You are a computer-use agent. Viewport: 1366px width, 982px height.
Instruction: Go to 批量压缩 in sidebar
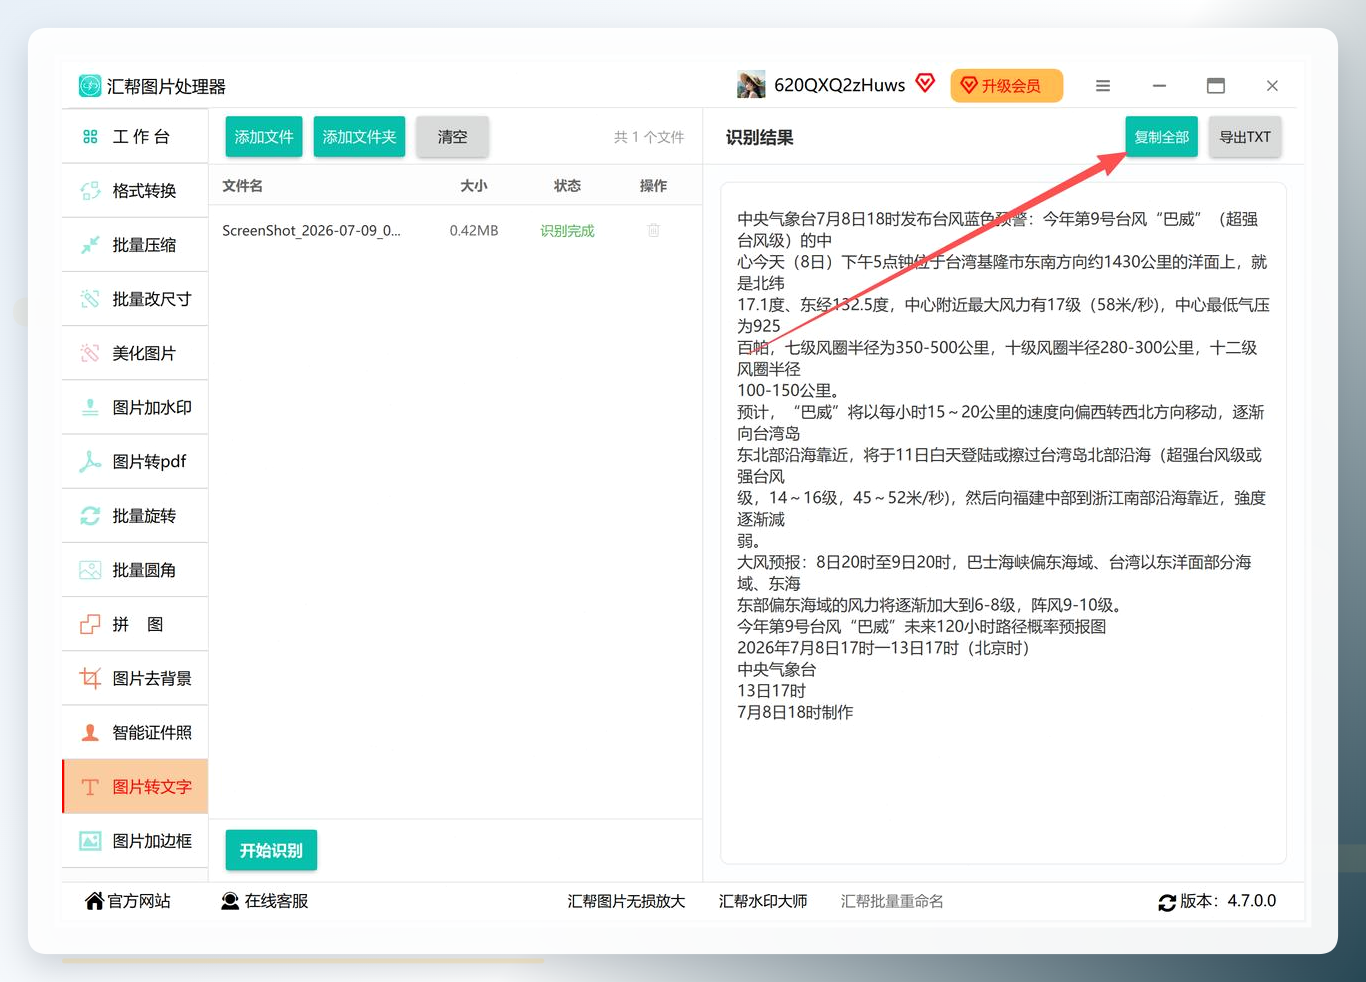135,245
